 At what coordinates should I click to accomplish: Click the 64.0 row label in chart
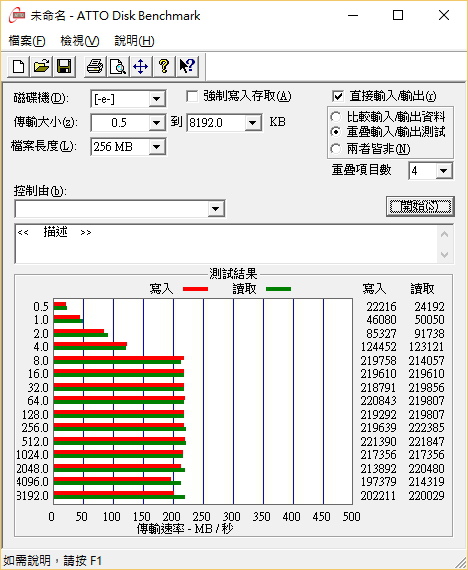point(38,401)
